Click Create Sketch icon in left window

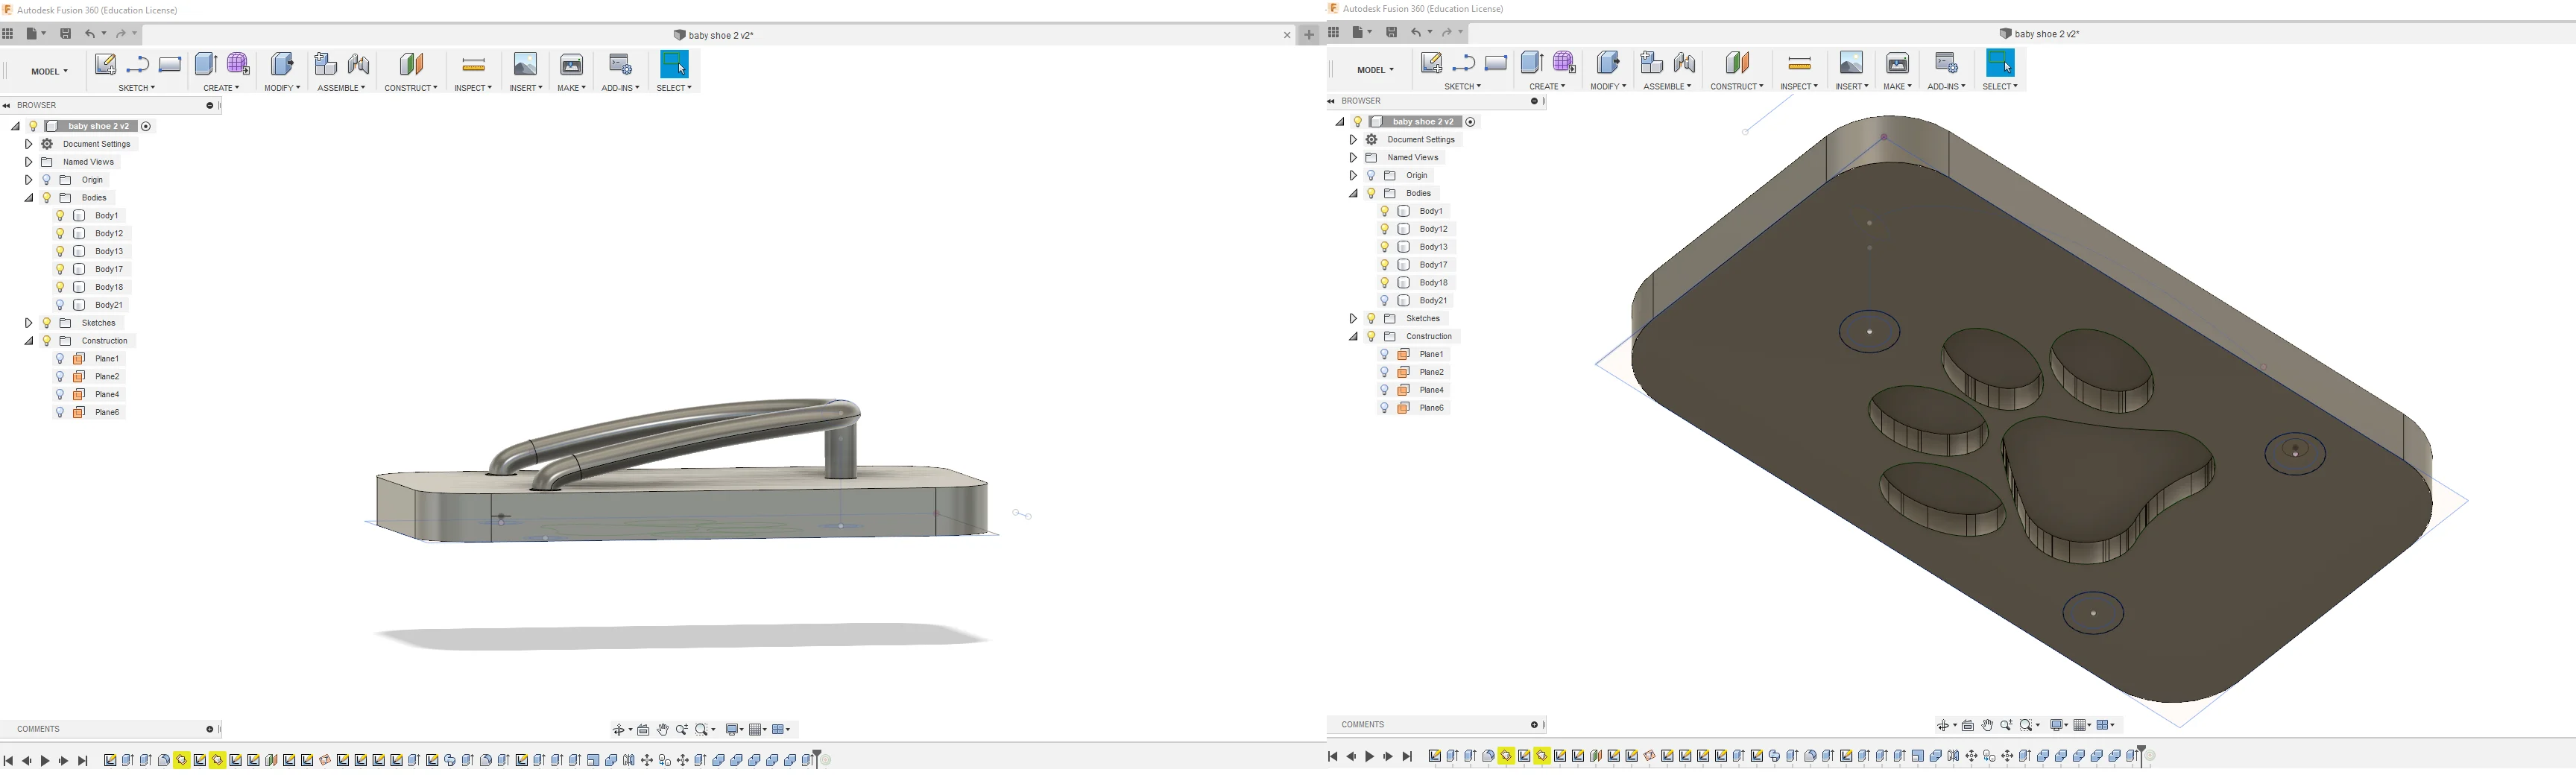pos(105,65)
